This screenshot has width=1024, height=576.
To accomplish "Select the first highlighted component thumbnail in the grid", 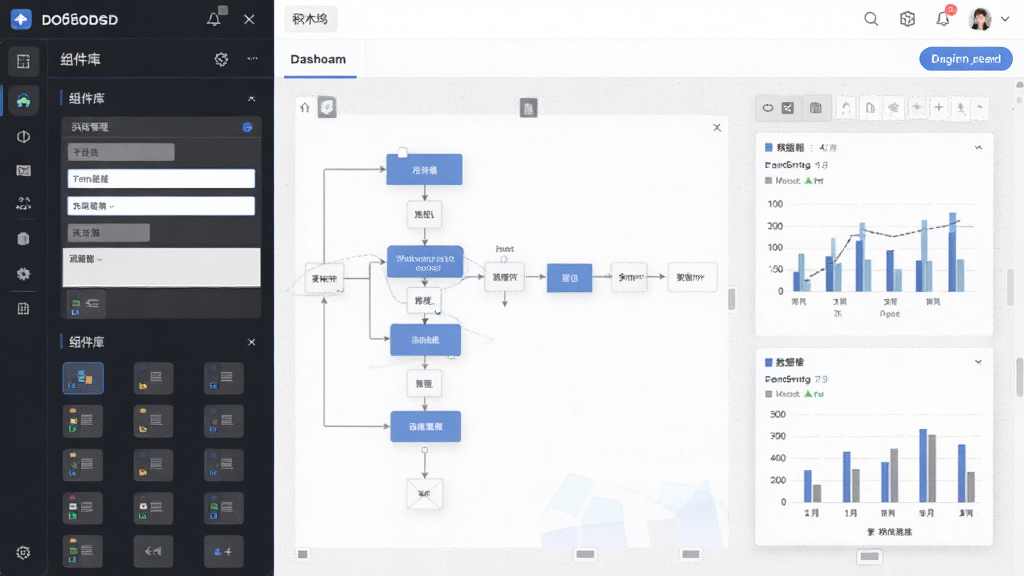I will 83,378.
